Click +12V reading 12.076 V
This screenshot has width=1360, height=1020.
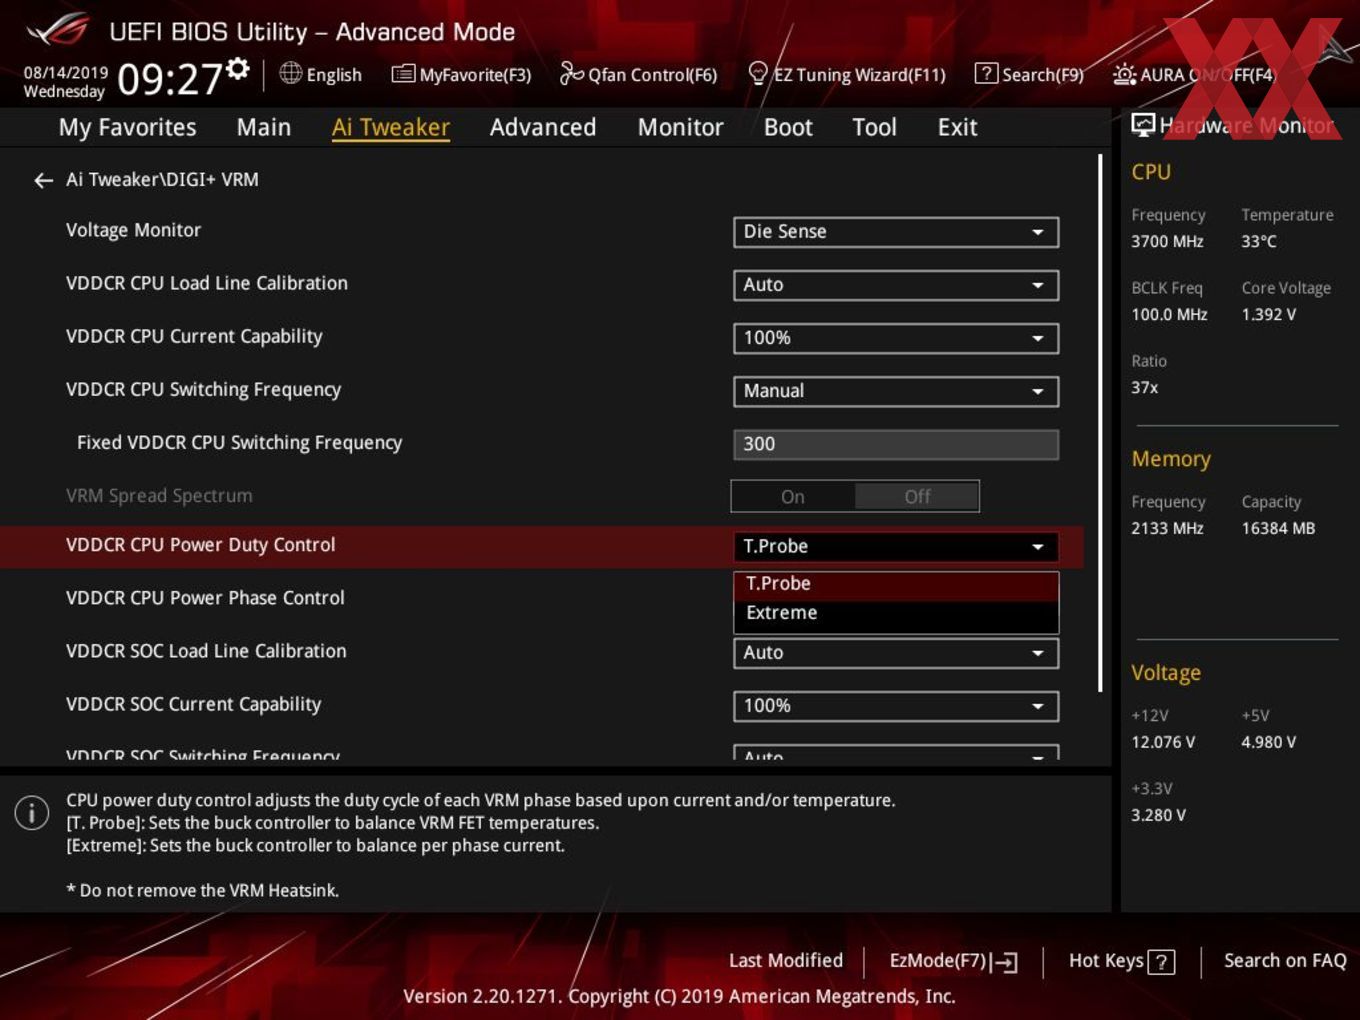point(1163,742)
